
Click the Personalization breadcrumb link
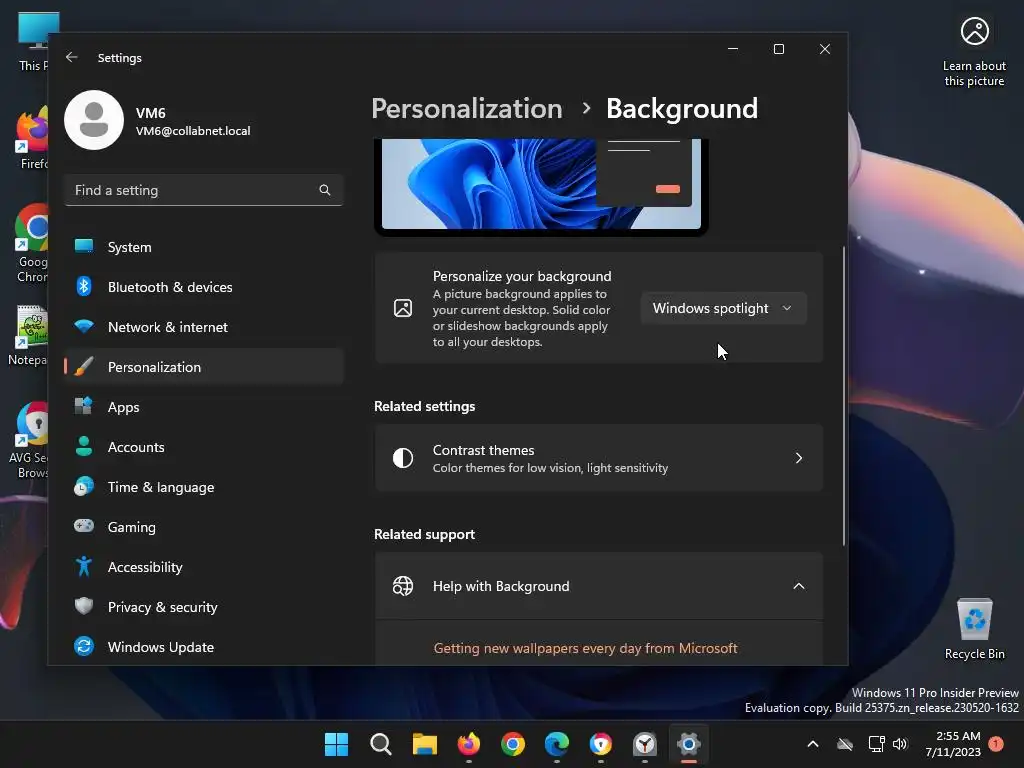(x=467, y=108)
